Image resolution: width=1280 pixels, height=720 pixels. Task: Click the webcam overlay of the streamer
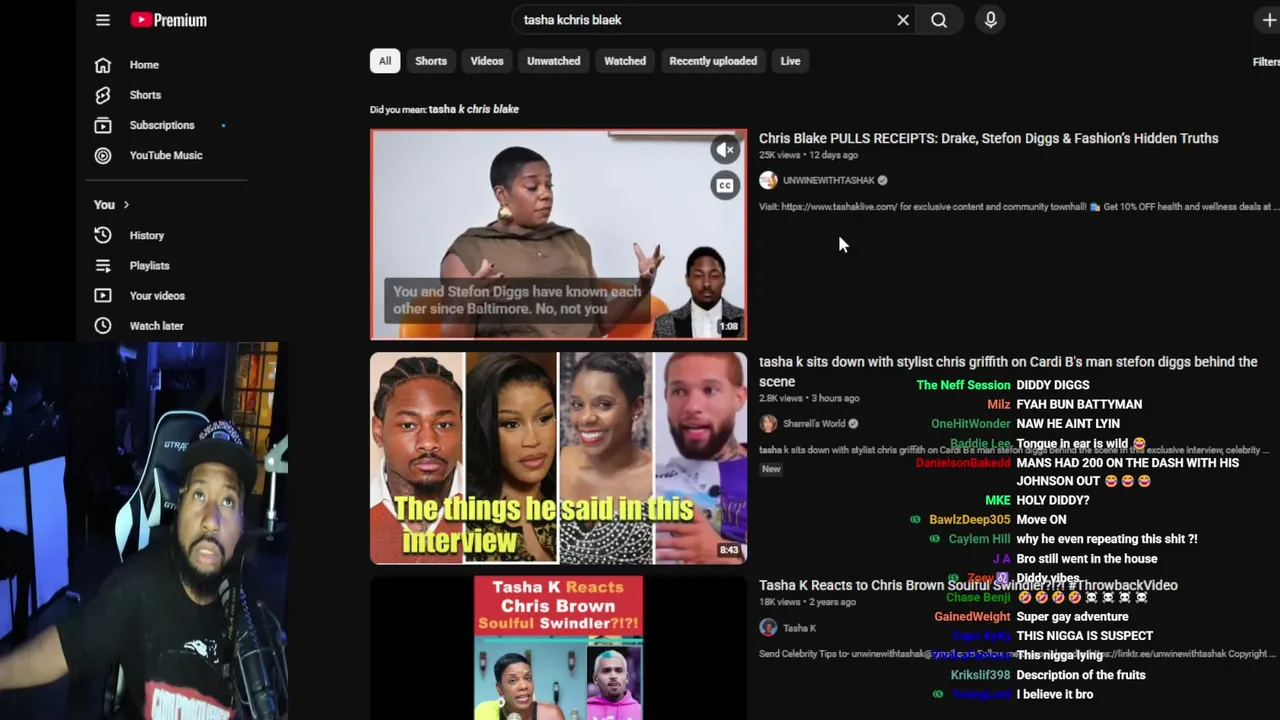[144, 531]
